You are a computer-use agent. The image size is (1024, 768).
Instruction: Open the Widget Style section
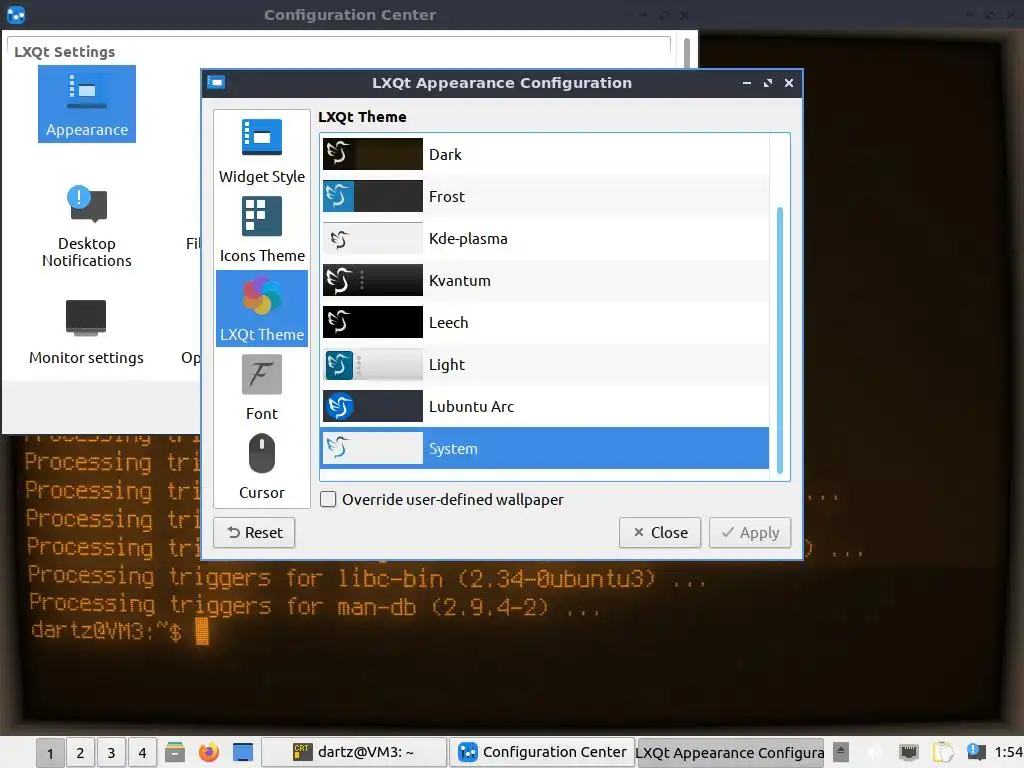pyautogui.click(x=262, y=152)
